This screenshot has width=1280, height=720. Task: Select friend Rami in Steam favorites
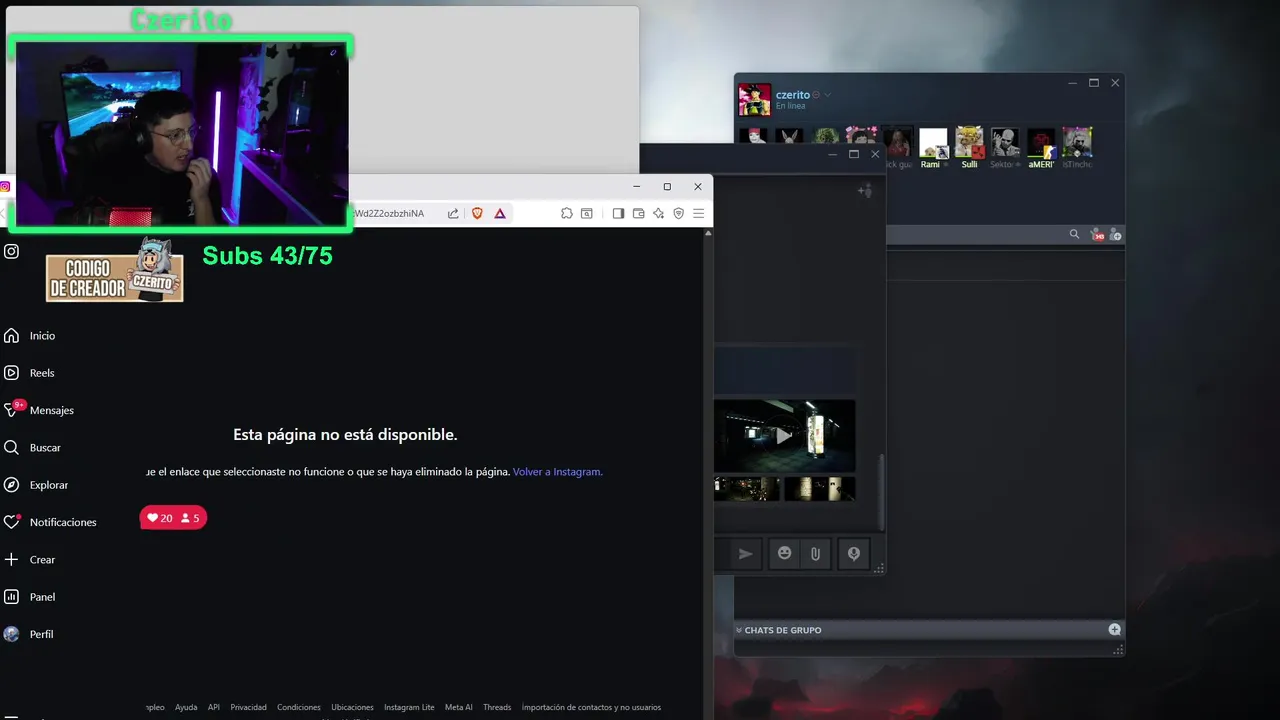(x=932, y=148)
